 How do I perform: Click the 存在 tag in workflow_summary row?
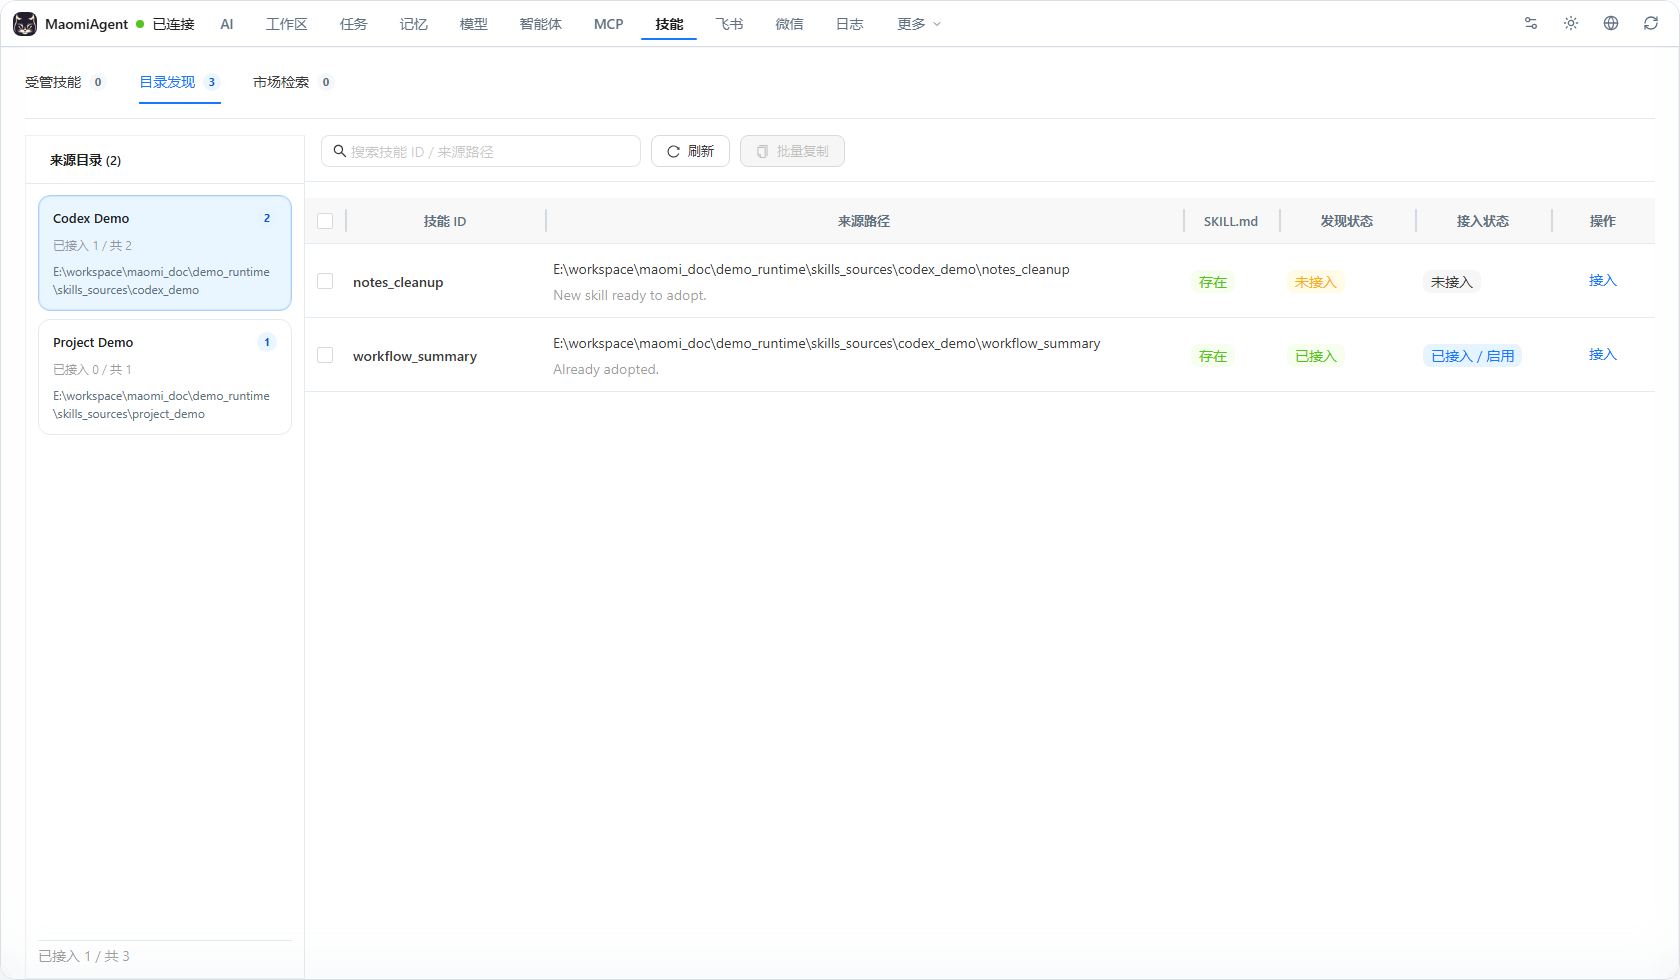tap(1213, 356)
